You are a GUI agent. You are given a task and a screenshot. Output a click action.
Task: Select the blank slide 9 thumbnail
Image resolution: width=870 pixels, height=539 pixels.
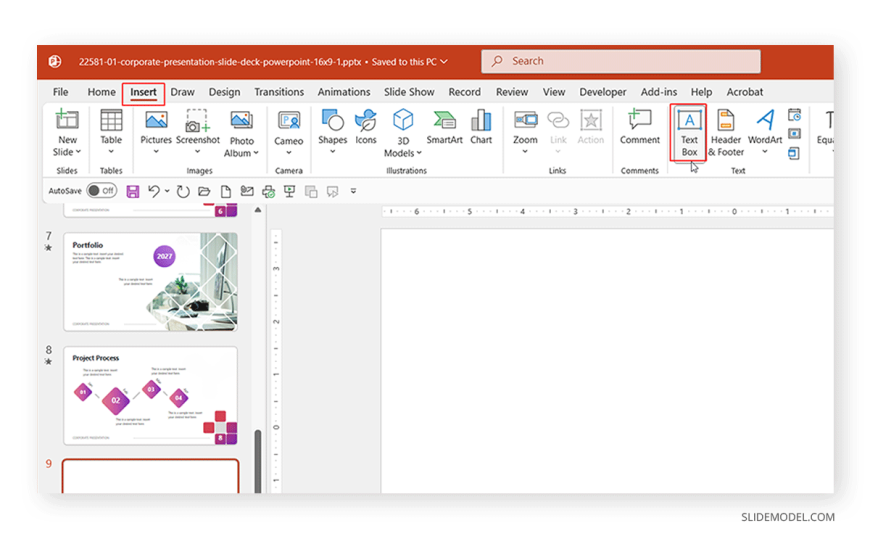coord(150,476)
